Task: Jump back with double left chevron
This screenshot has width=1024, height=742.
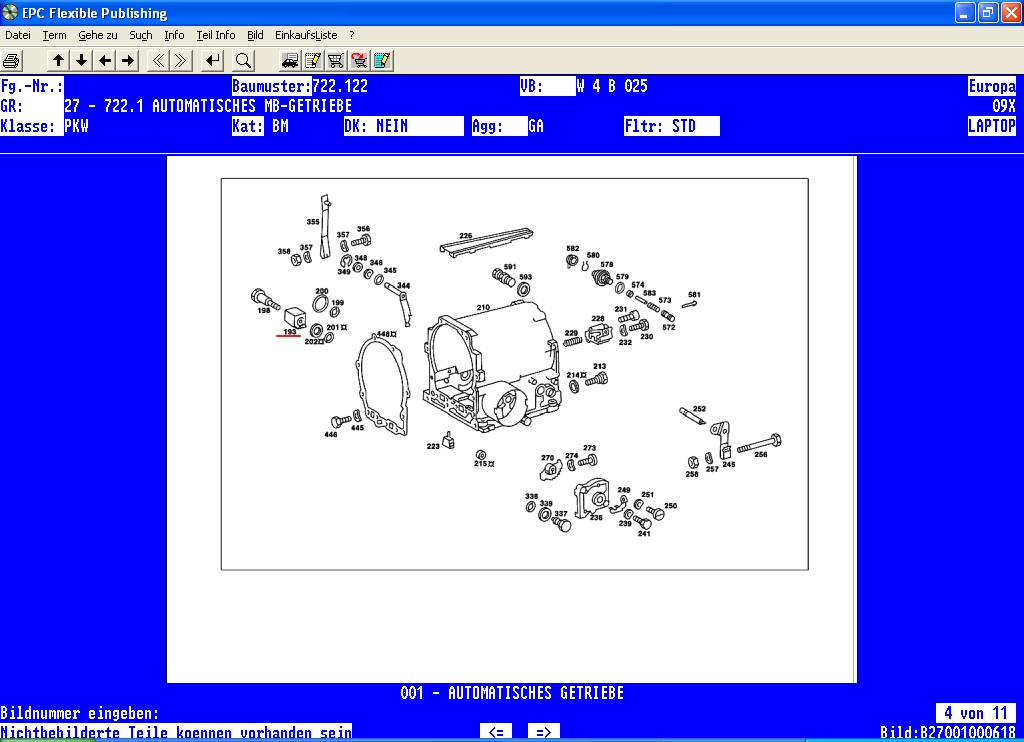Action: pos(158,60)
